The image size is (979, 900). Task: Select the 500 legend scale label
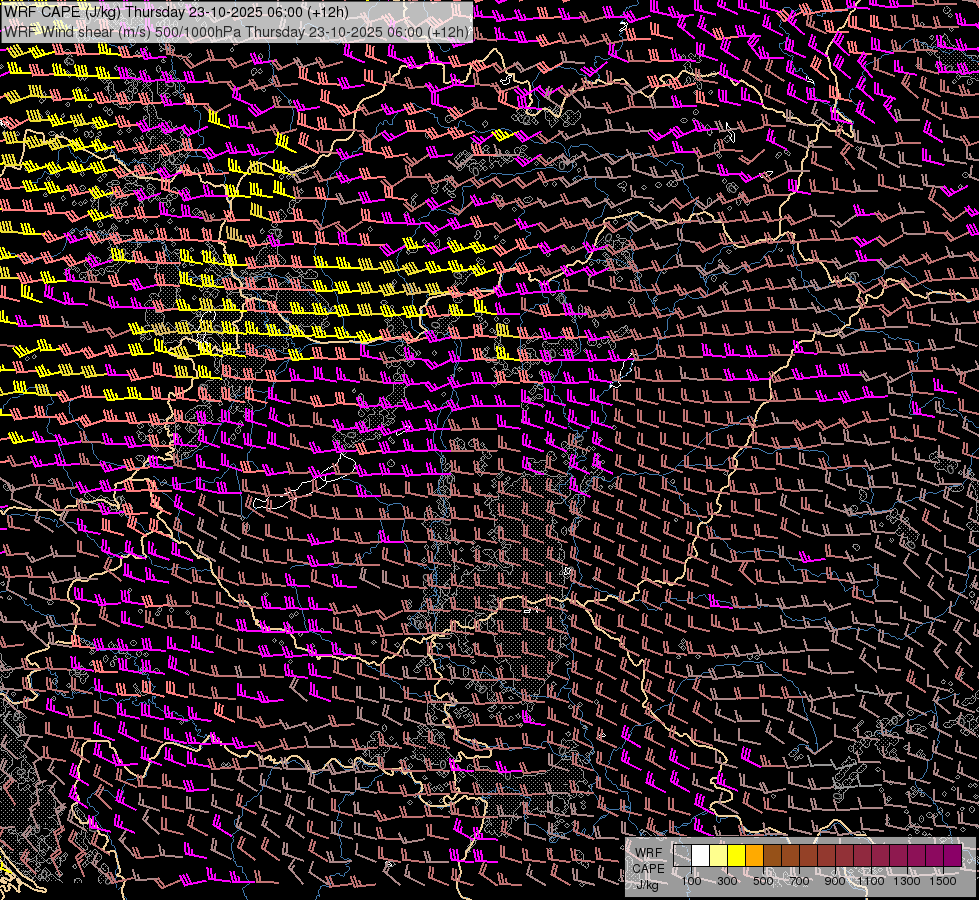point(763,881)
